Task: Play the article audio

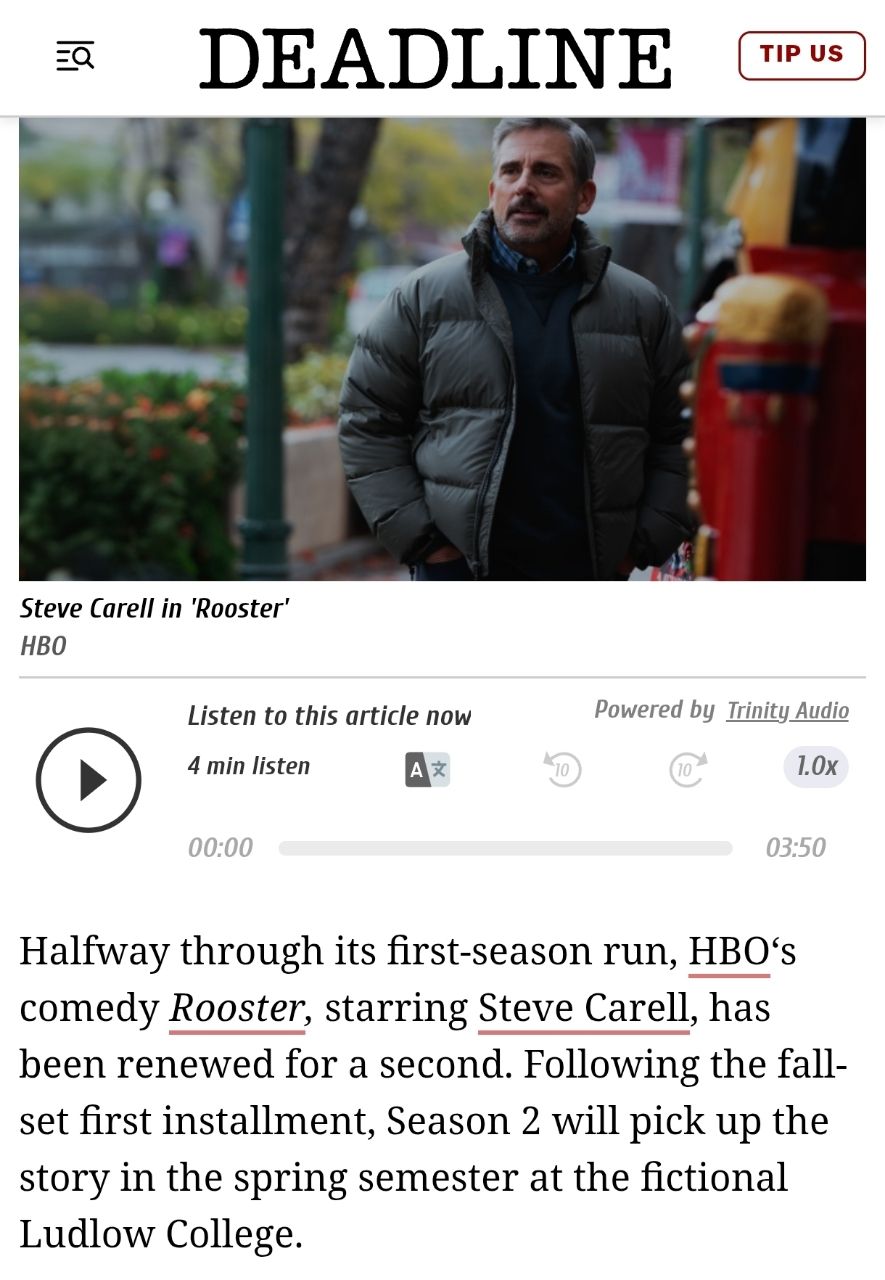Action: [89, 780]
